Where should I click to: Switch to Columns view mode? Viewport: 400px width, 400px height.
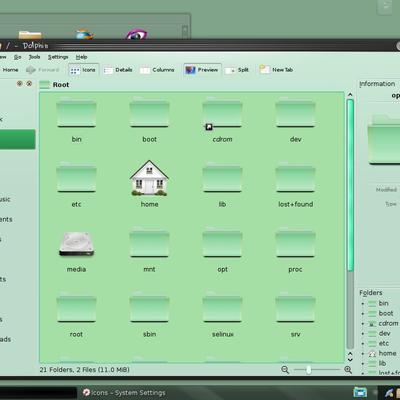click(x=157, y=70)
